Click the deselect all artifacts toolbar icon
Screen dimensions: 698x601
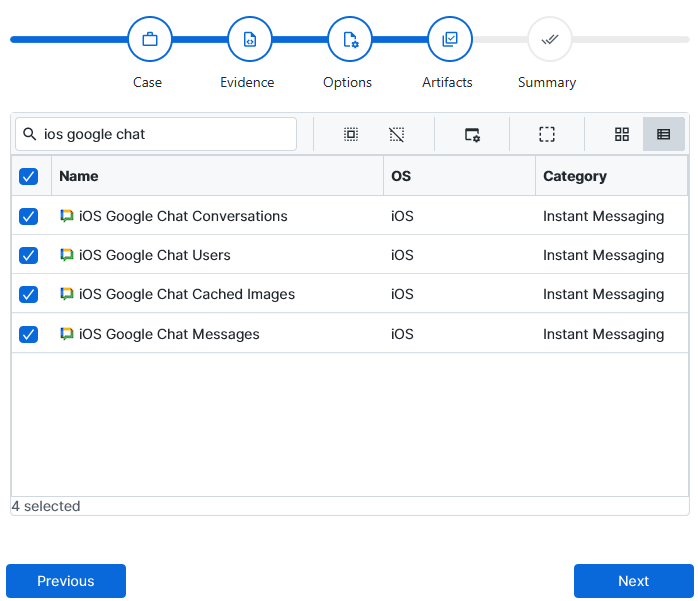pyautogui.click(x=396, y=134)
